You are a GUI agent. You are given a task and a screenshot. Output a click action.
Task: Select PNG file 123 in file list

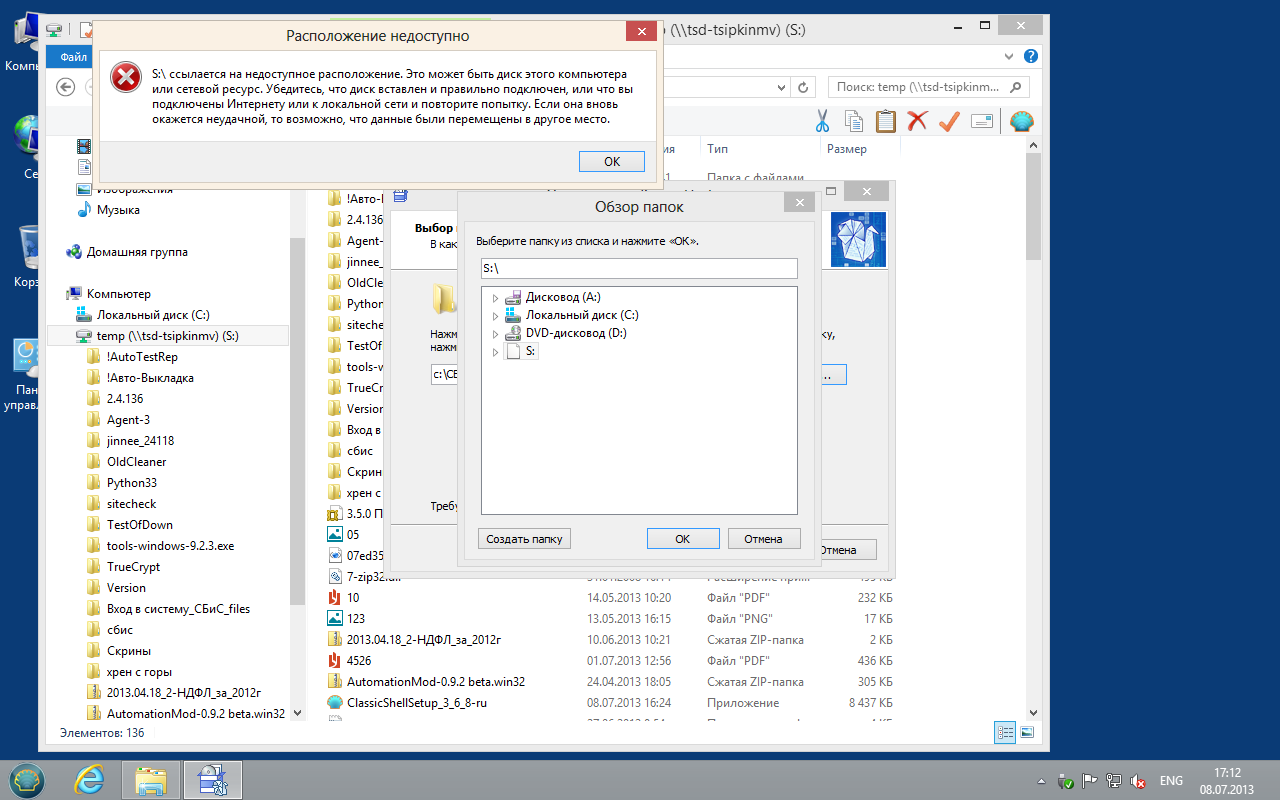pos(355,619)
